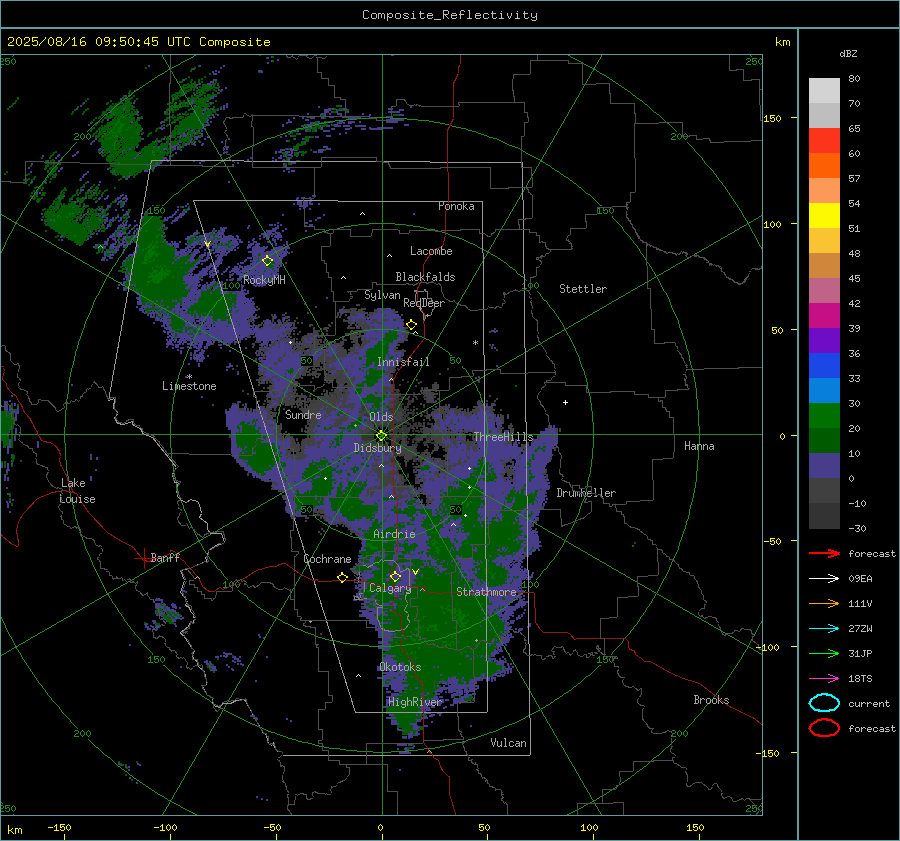Image resolution: width=900 pixels, height=841 pixels.
Task: Click the red 'forecast' ellipse icon
Action: [x=824, y=728]
